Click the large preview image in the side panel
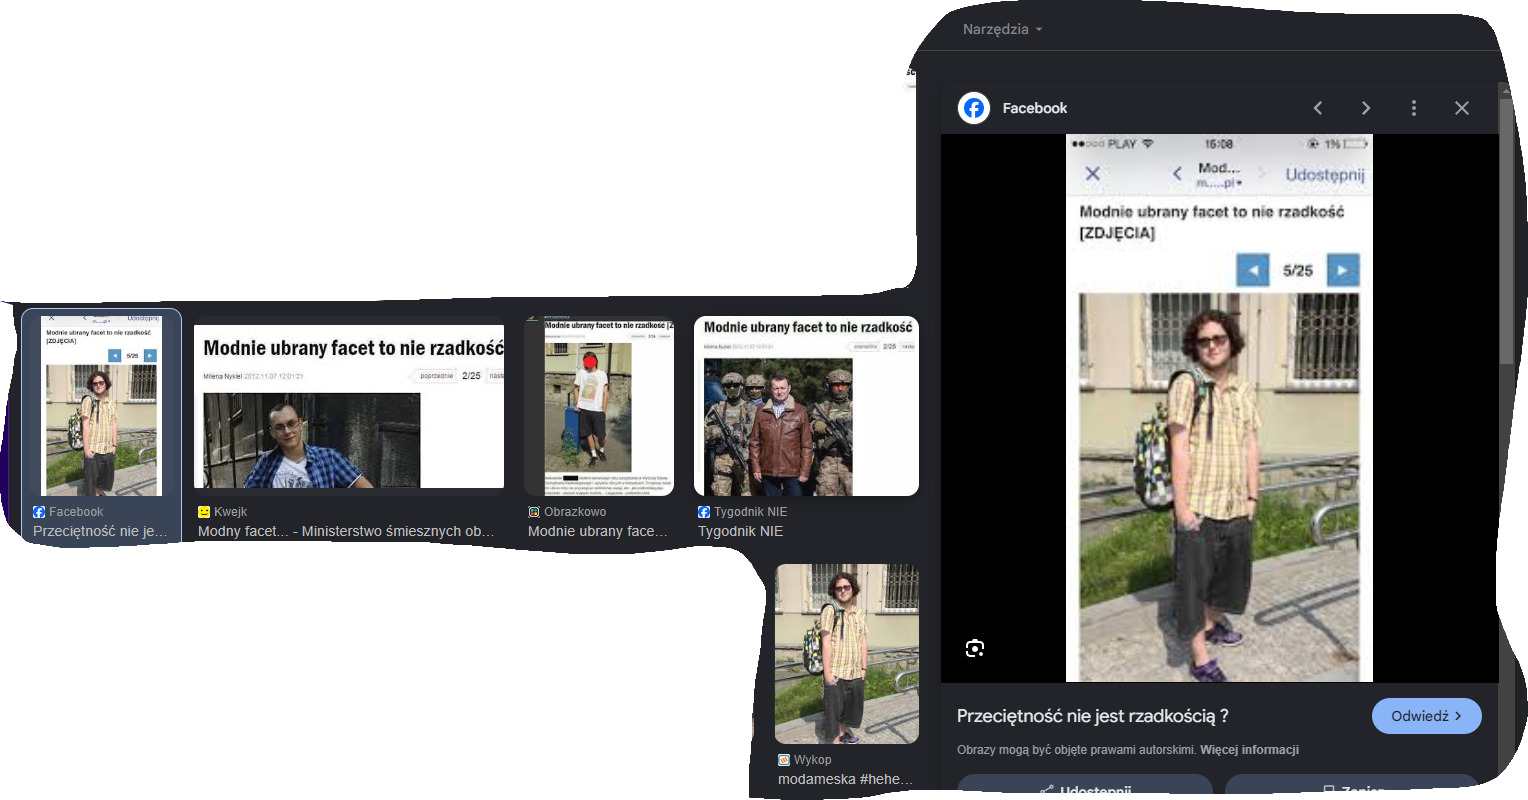Image resolution: width=1528 pixels, height=800 pixels. tap(1219, 408)
